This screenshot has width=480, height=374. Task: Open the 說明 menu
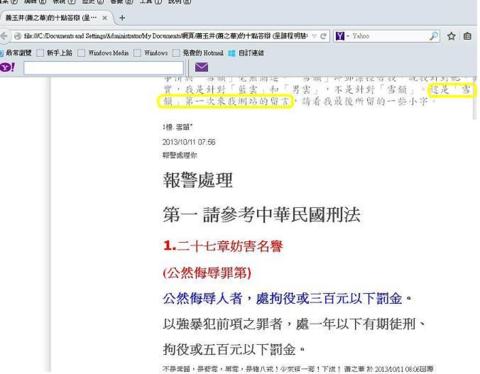[x=179, y=1]
